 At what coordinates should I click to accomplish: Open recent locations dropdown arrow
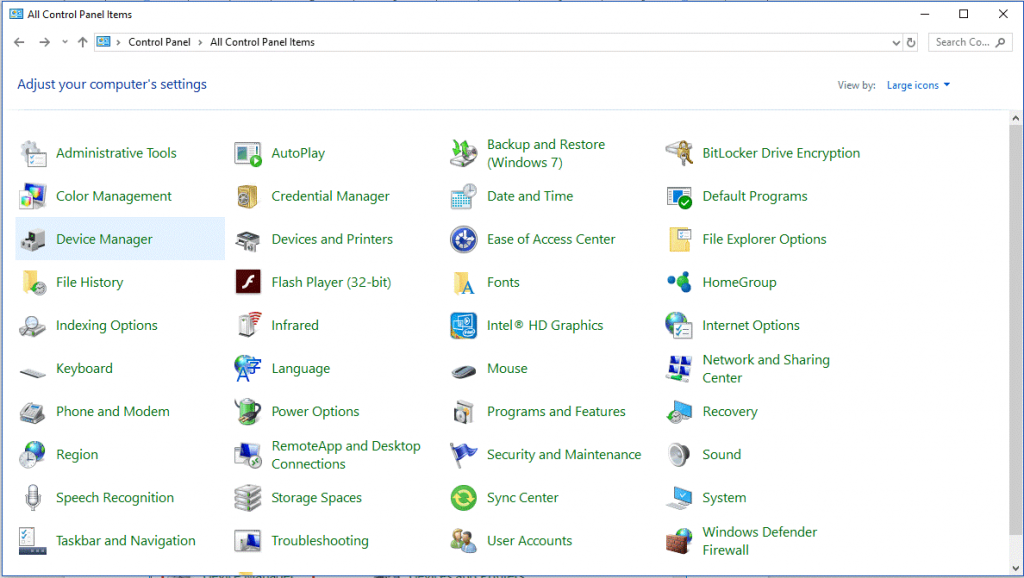65,42
